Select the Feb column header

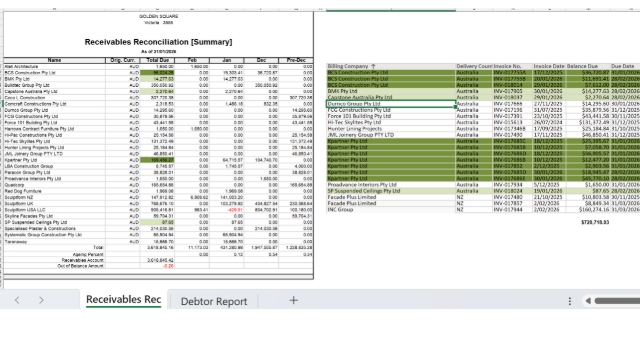tap(192, 60)
